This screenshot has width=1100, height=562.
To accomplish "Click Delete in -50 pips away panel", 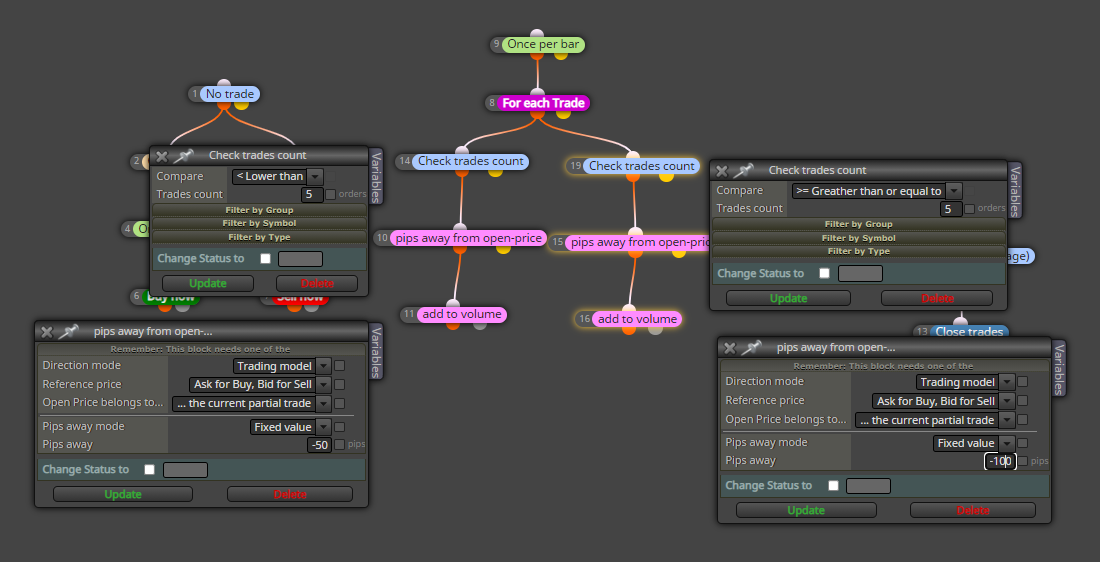I will [290, 494].
